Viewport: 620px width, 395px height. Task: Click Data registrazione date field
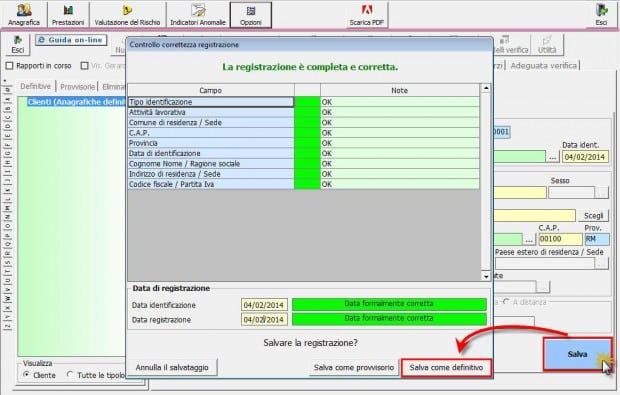coord(264,319)
